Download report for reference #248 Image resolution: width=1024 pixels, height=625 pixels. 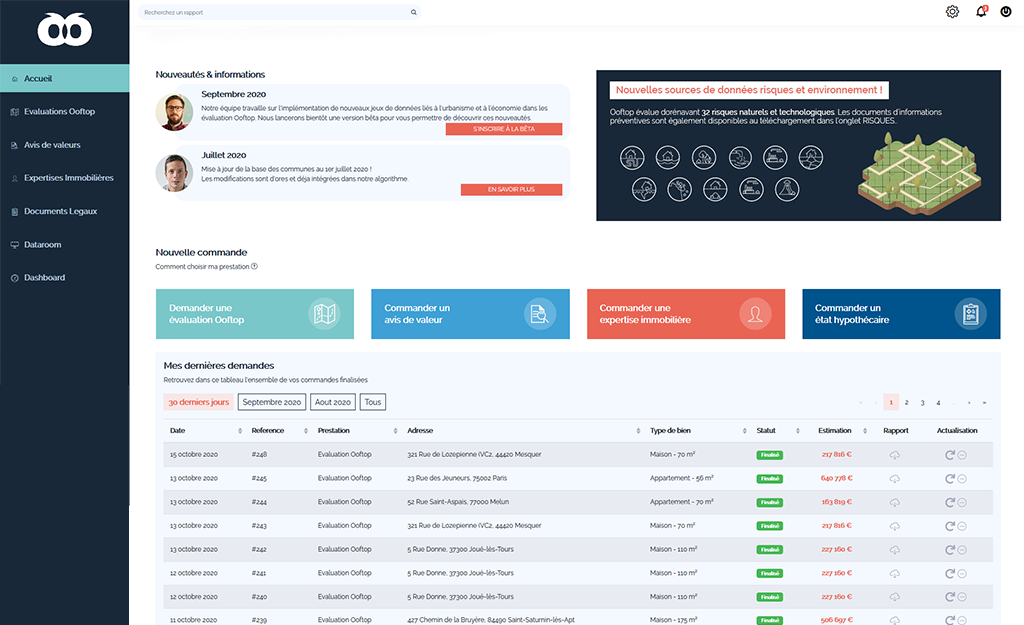[x=895, y=455]
